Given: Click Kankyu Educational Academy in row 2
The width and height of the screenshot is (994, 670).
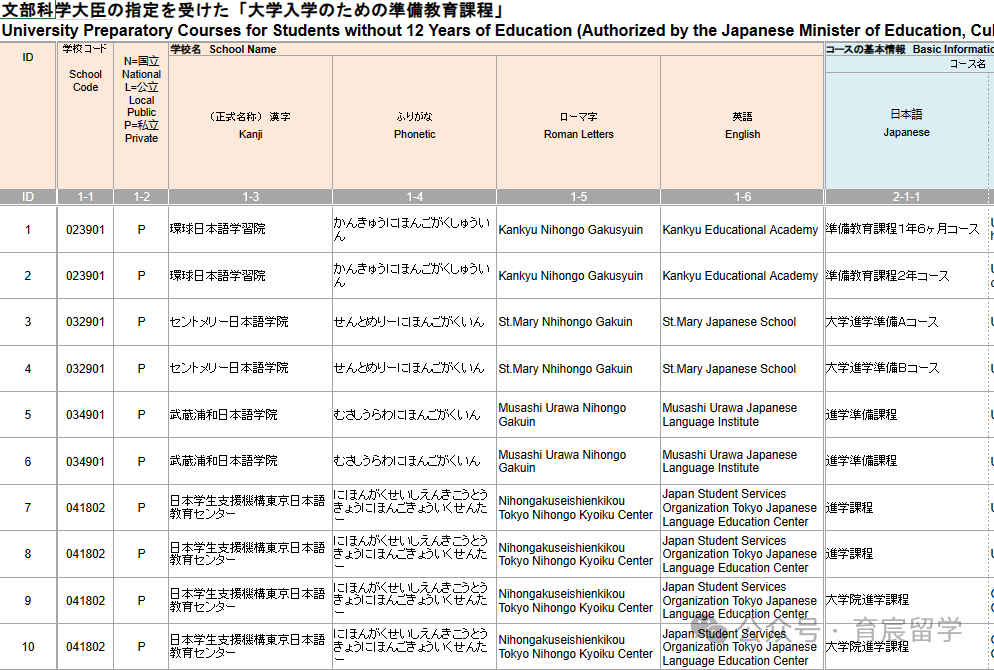Looking at the screenshot, I should coord(740,276).
